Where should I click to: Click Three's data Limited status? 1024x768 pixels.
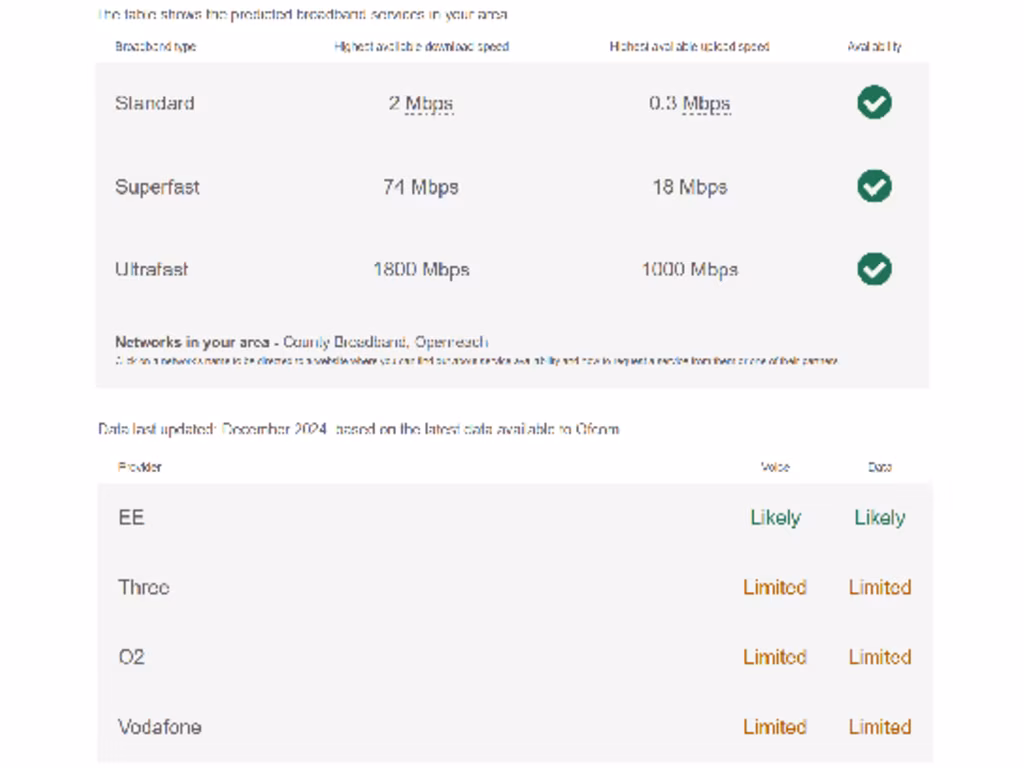pyautogui.click(x=879, y=587)
